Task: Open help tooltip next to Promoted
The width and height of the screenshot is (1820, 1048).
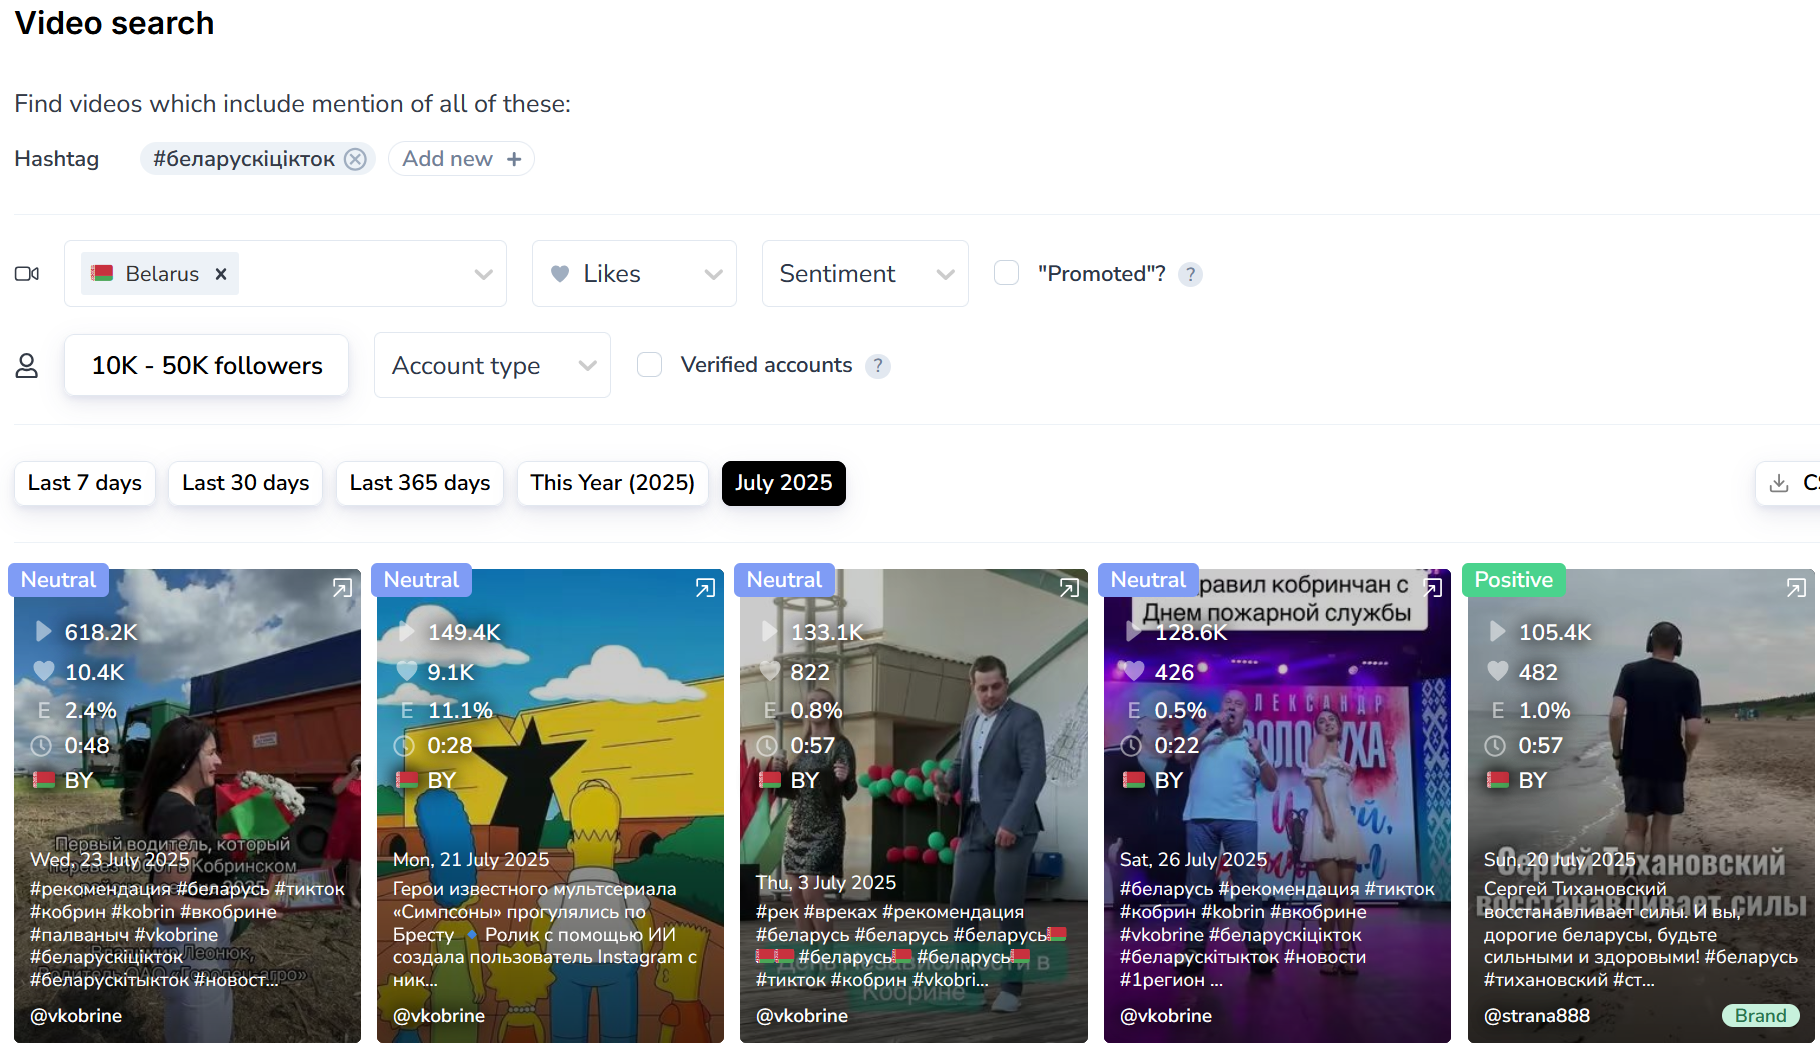Action: click(1190, 274)
